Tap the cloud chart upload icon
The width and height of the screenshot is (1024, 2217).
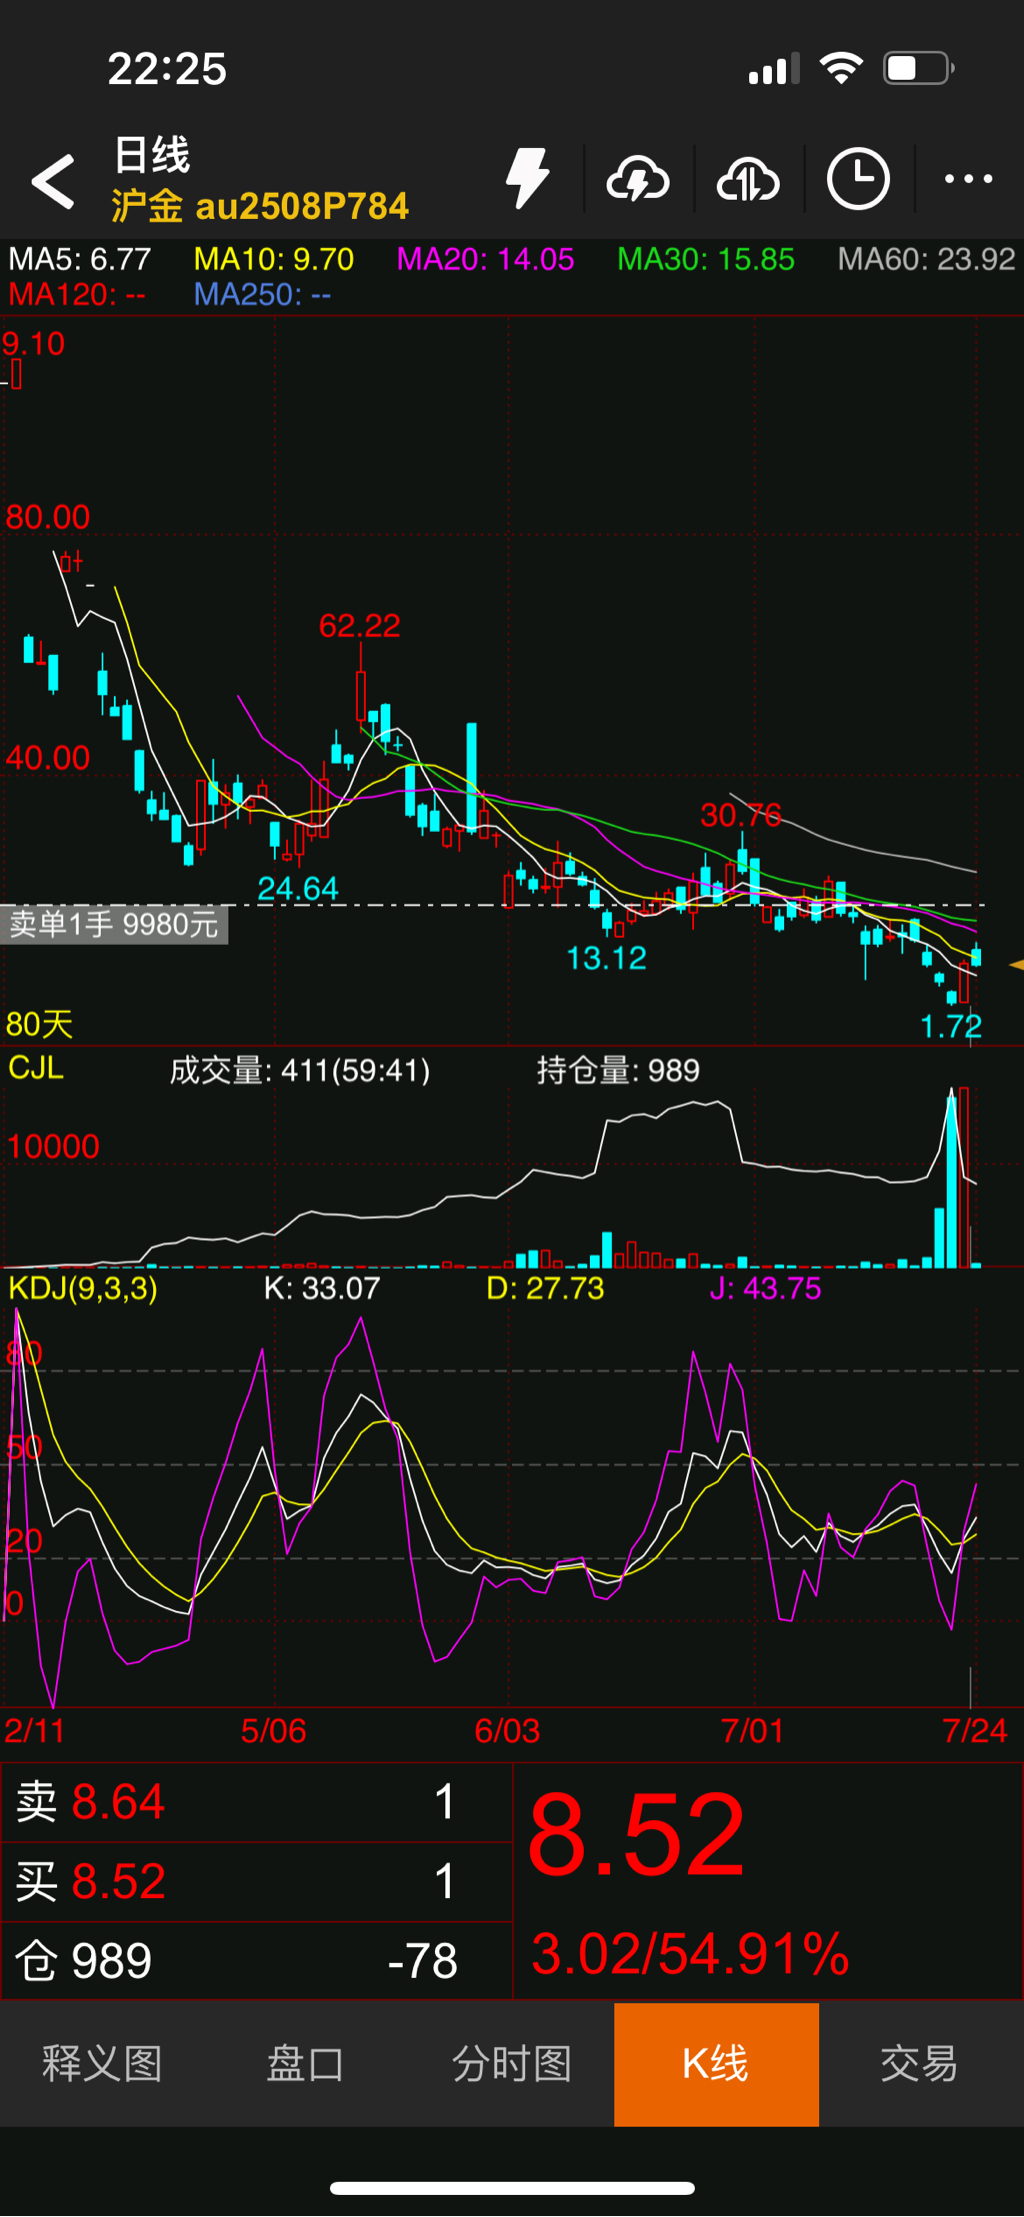[x=748, y=180]
